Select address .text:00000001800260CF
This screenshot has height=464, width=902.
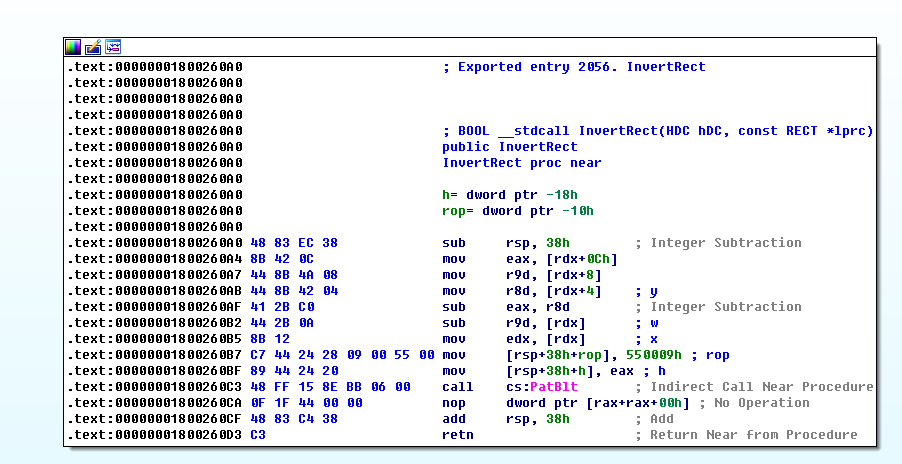coord(155,419)
